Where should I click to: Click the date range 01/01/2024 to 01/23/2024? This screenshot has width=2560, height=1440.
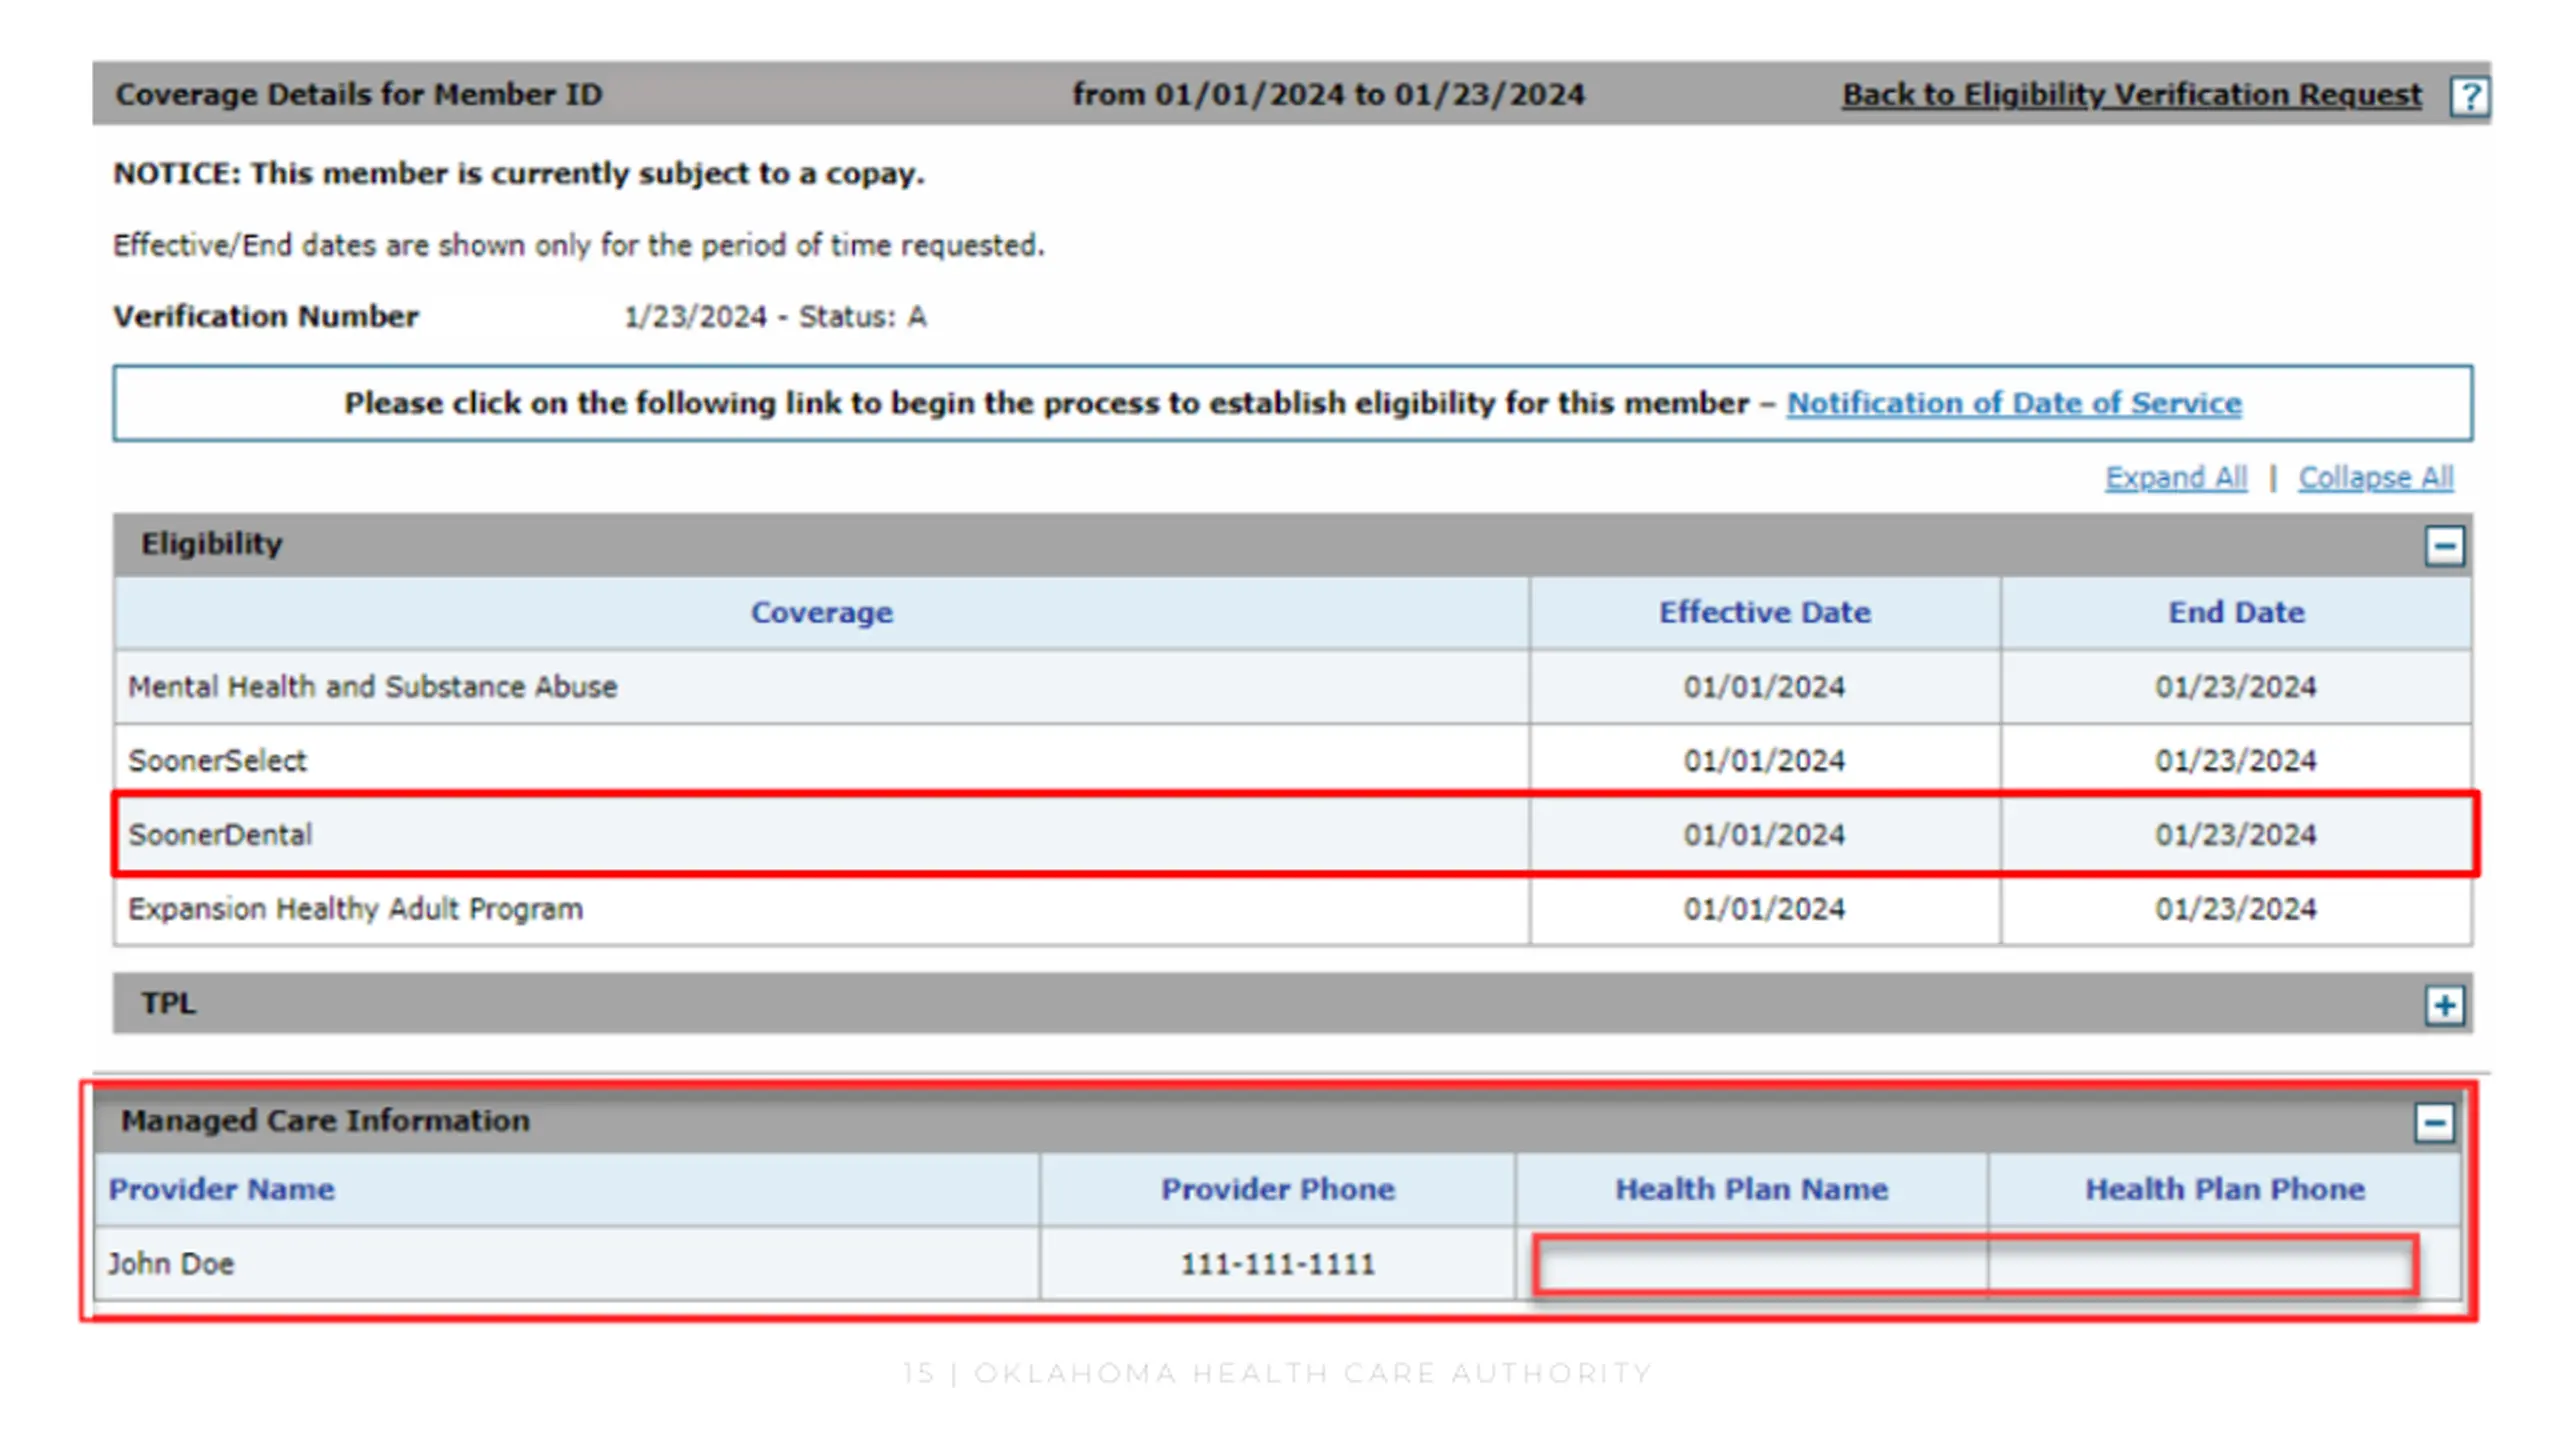click(1328, 94)
